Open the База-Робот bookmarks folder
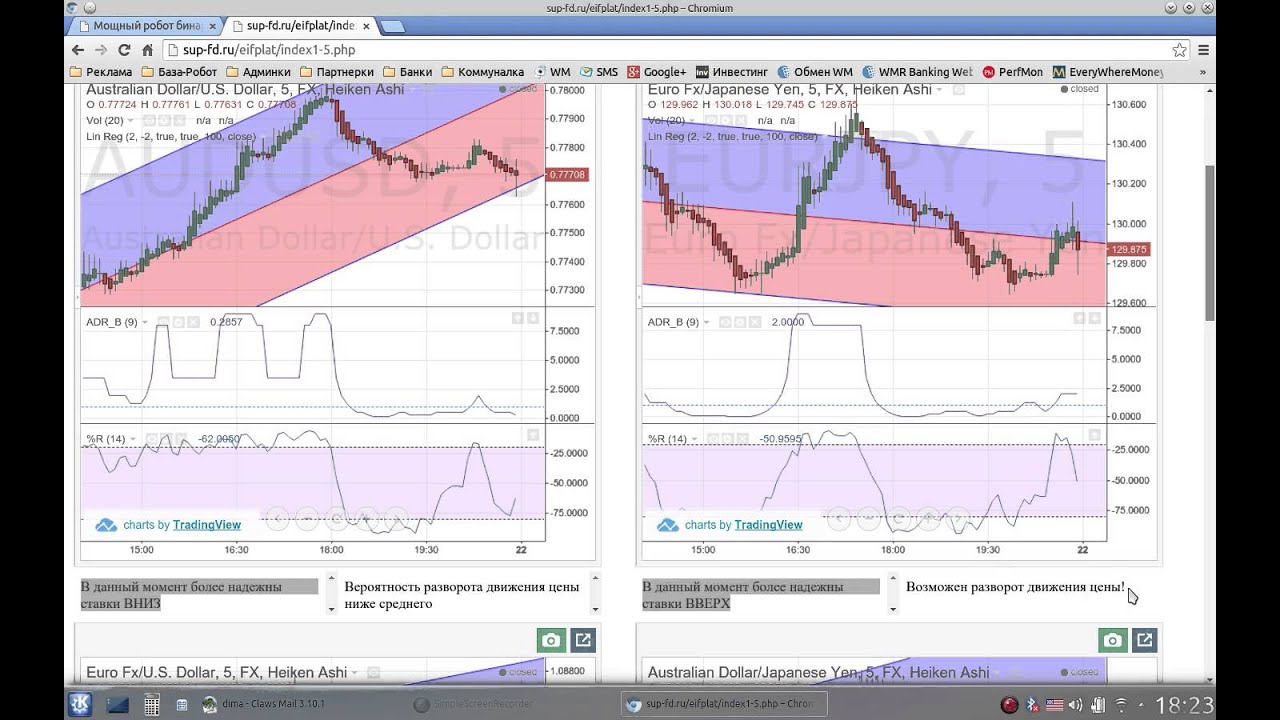1280x720 pixels. [x=179, y=72]
